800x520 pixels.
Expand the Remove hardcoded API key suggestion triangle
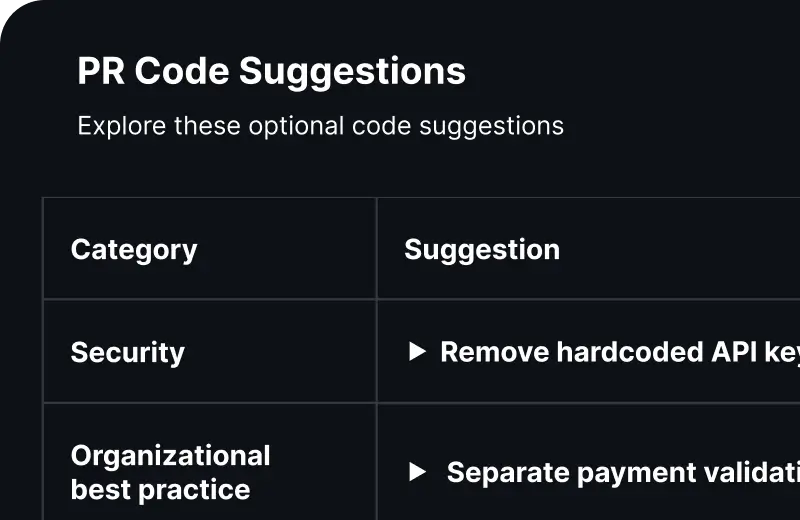418,352
